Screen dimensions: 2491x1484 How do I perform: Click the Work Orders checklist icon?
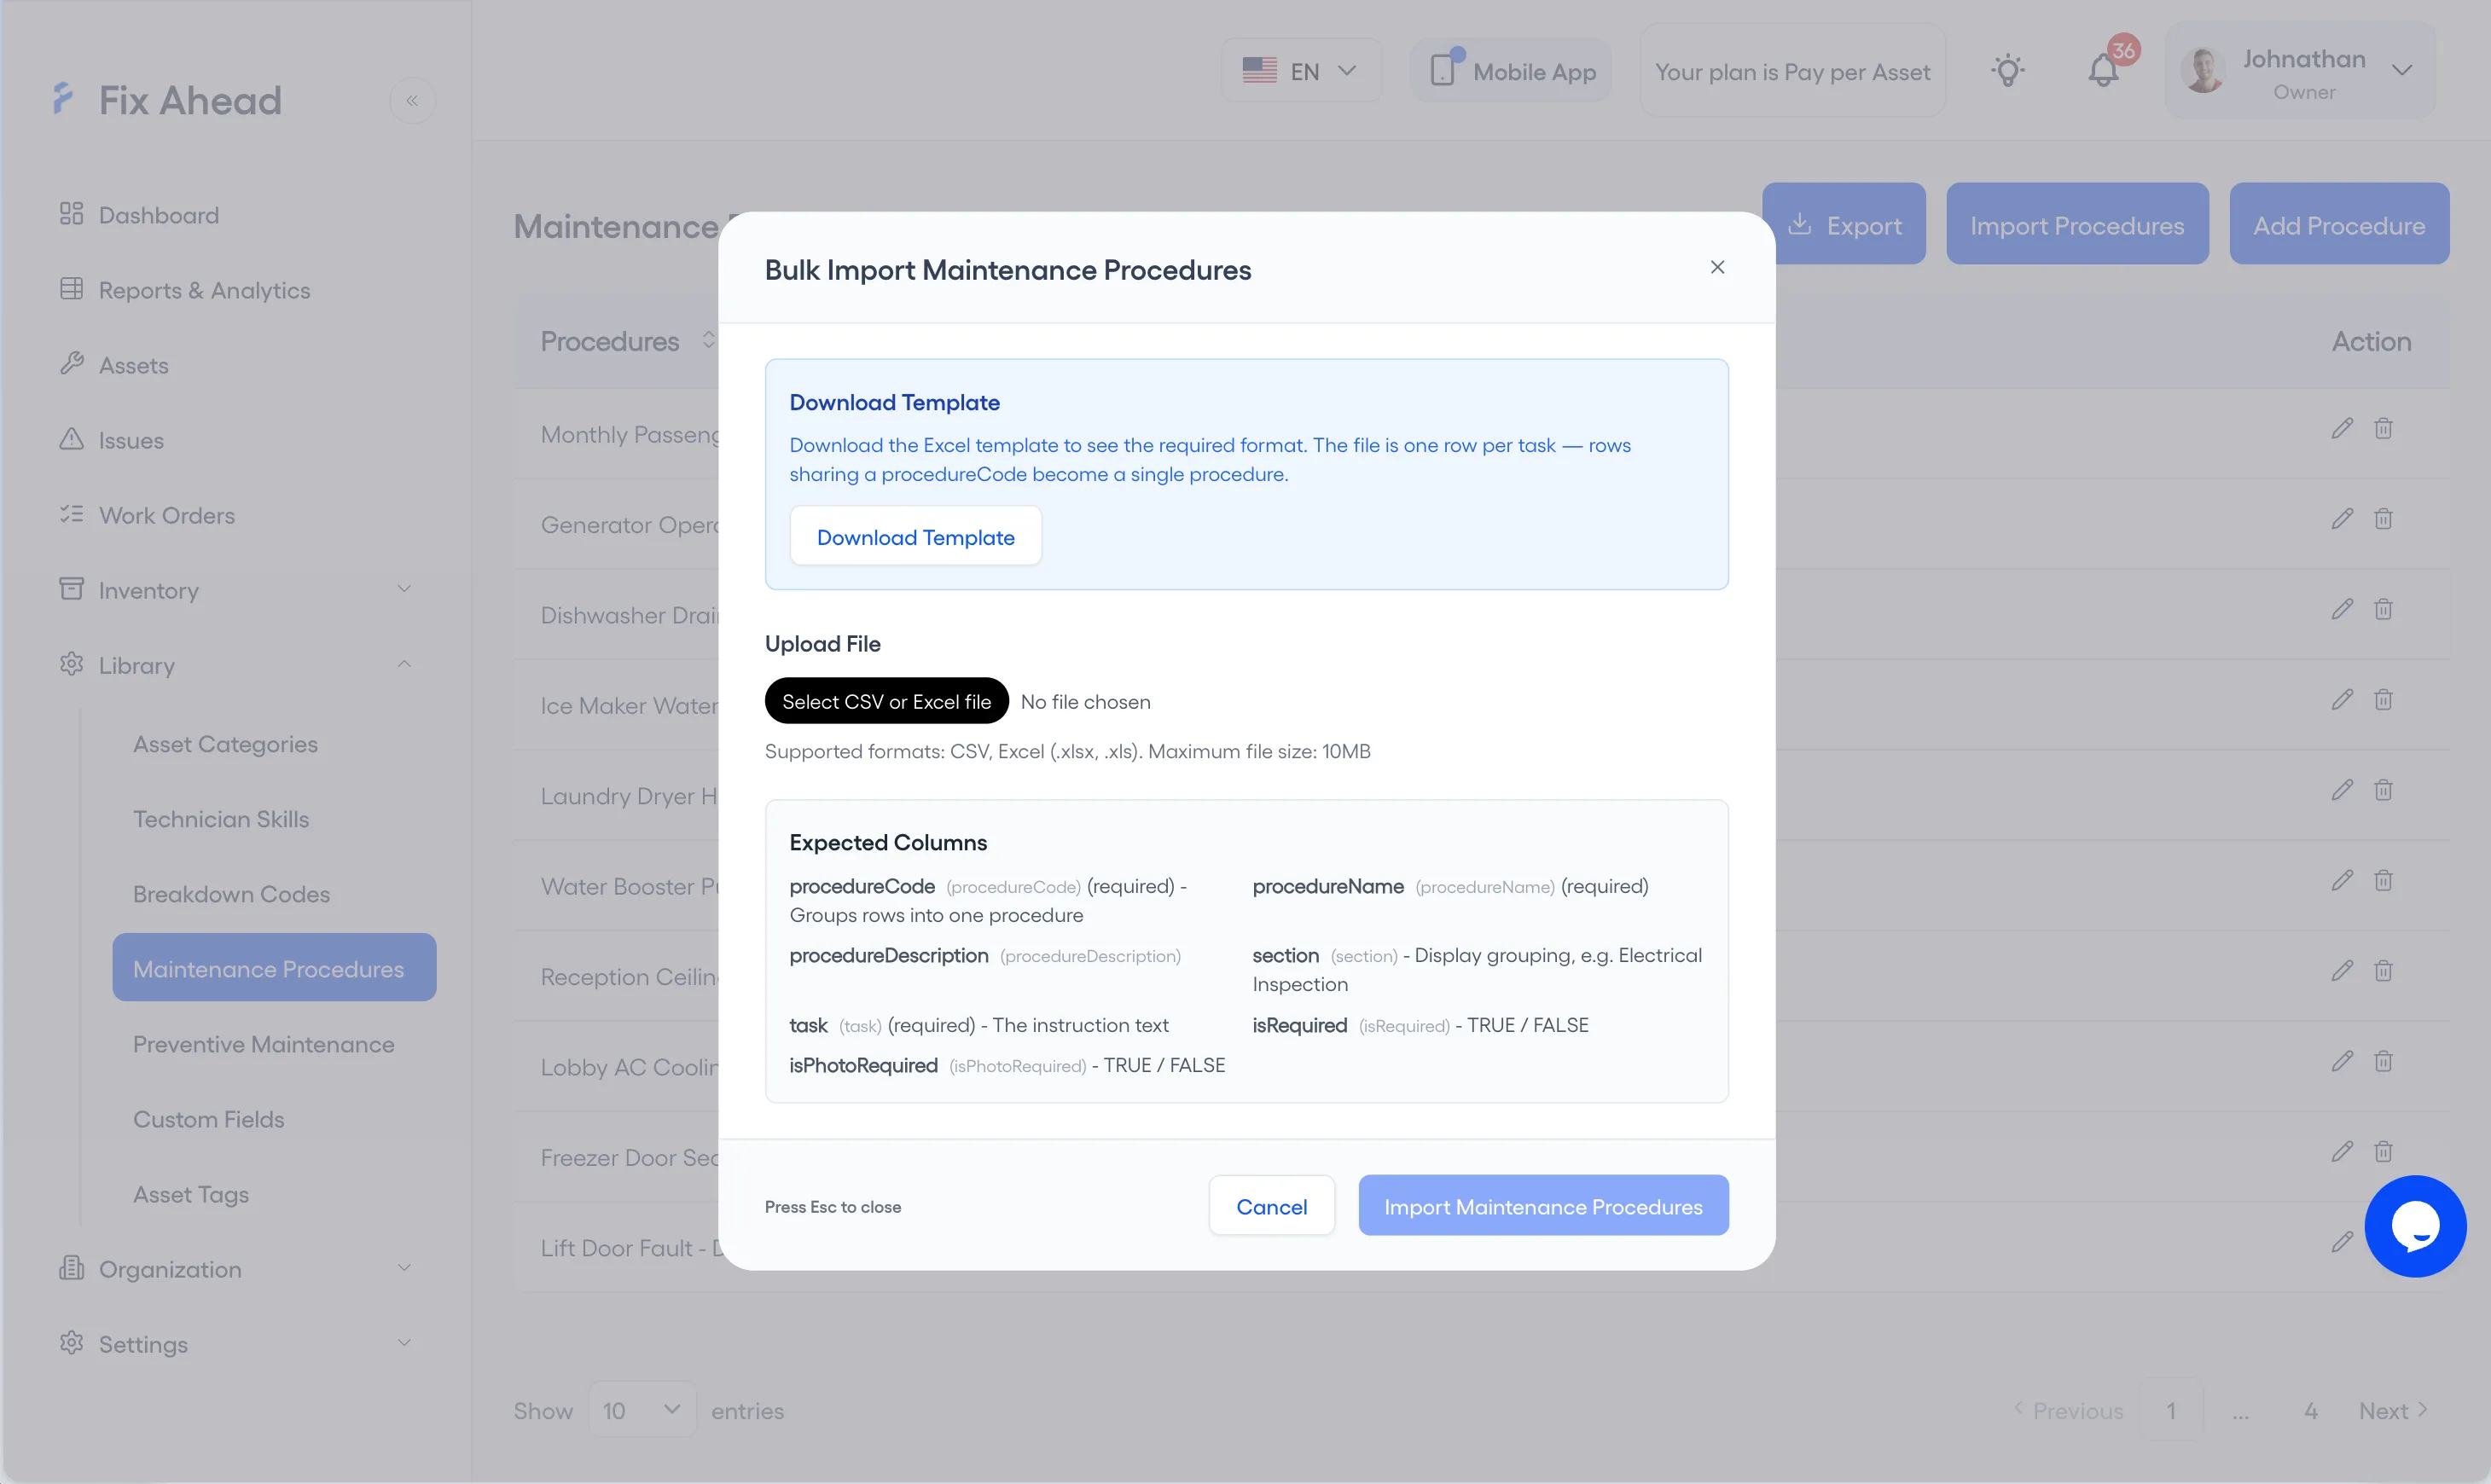click(x=71, y=514)
